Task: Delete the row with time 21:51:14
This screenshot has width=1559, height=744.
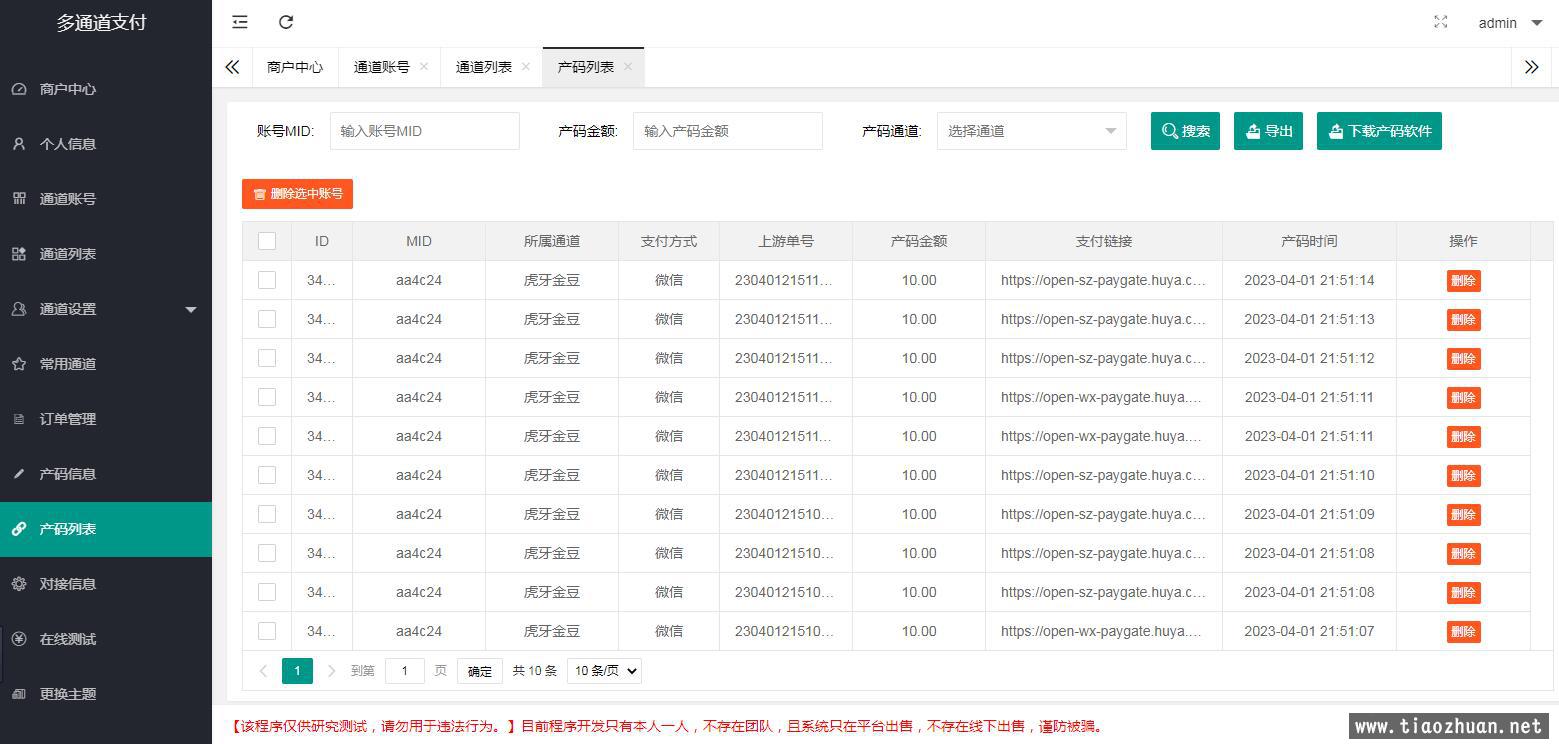Action: click(x=1463, y=281)
